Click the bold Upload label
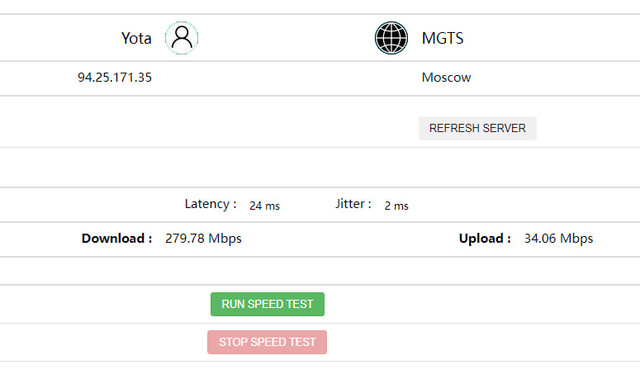 point(485,238)
